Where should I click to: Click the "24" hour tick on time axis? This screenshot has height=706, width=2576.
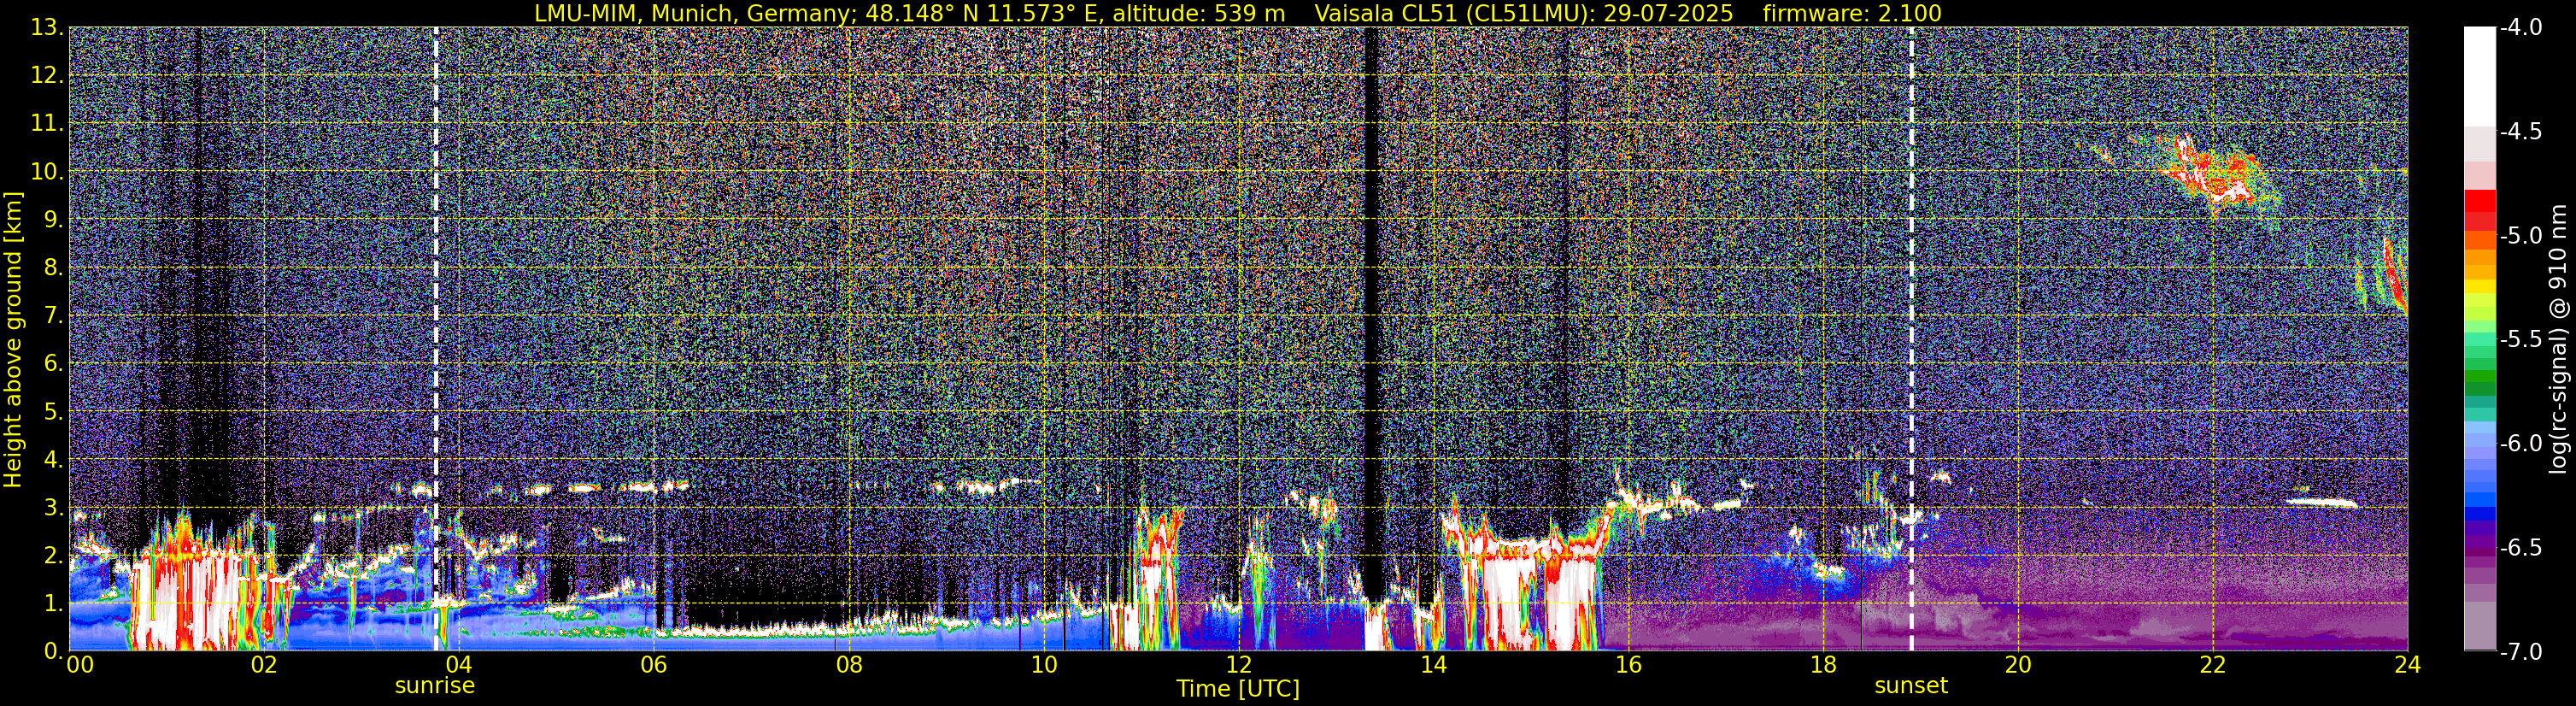2407,665
